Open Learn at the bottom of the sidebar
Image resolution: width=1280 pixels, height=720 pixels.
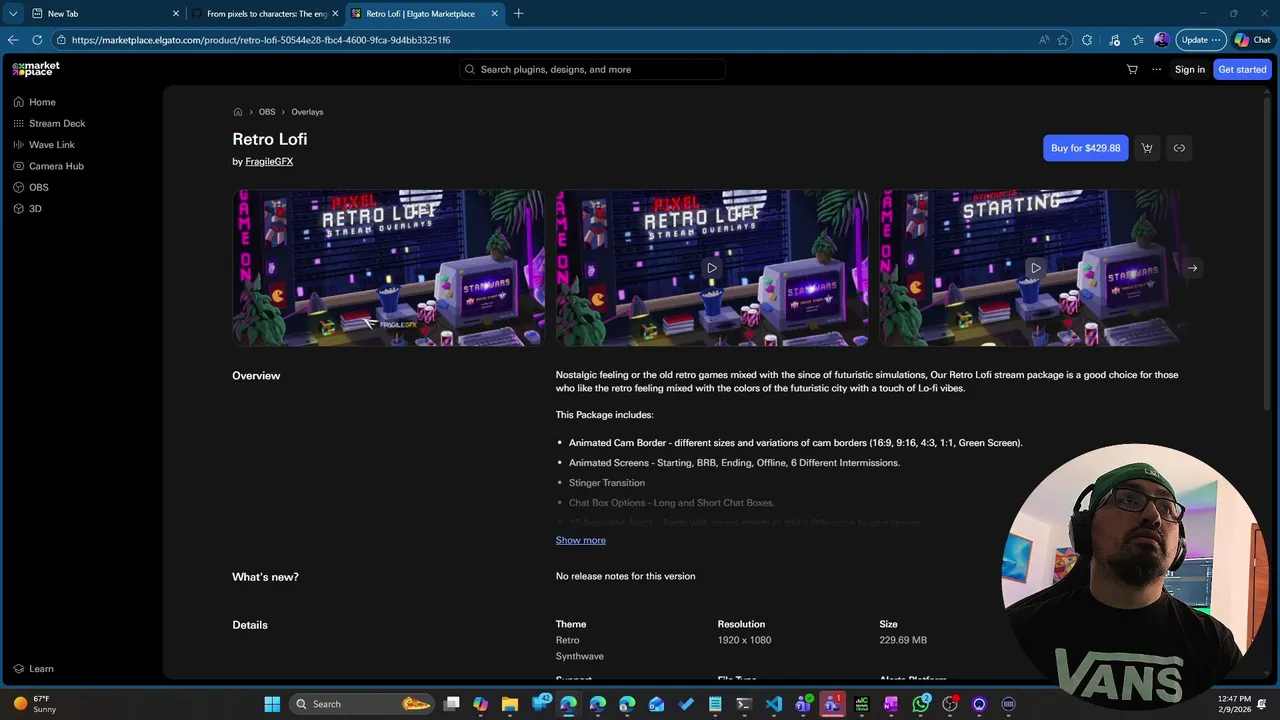point(34,669)
